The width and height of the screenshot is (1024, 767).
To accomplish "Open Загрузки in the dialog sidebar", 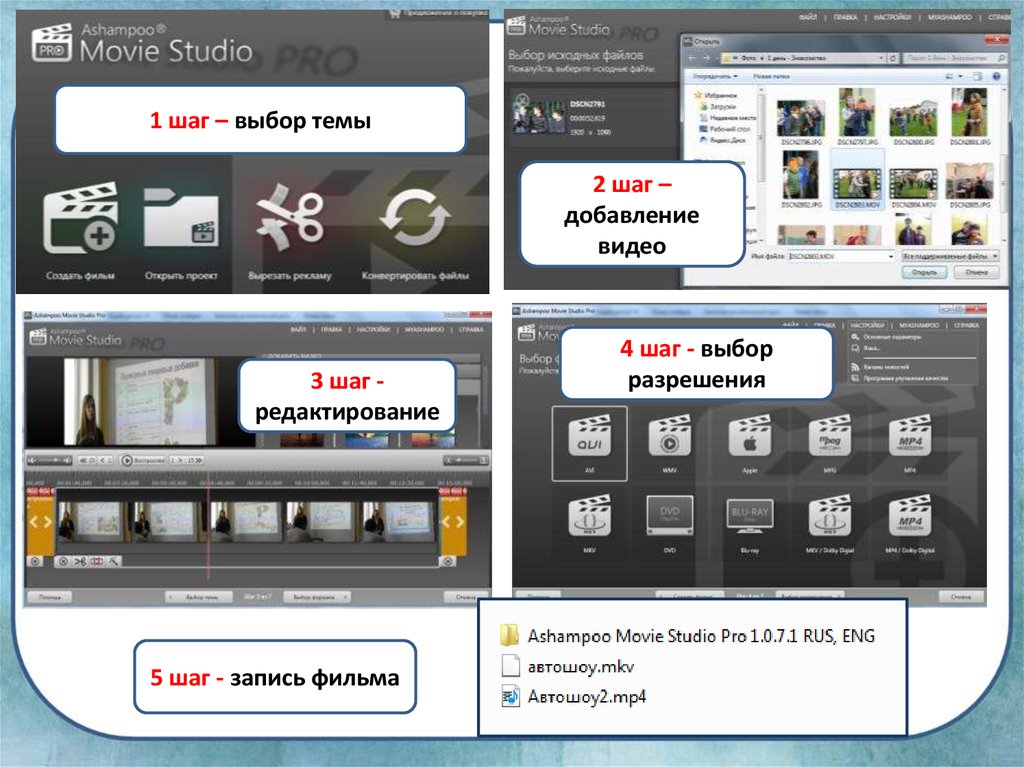I will pos(723,106).
